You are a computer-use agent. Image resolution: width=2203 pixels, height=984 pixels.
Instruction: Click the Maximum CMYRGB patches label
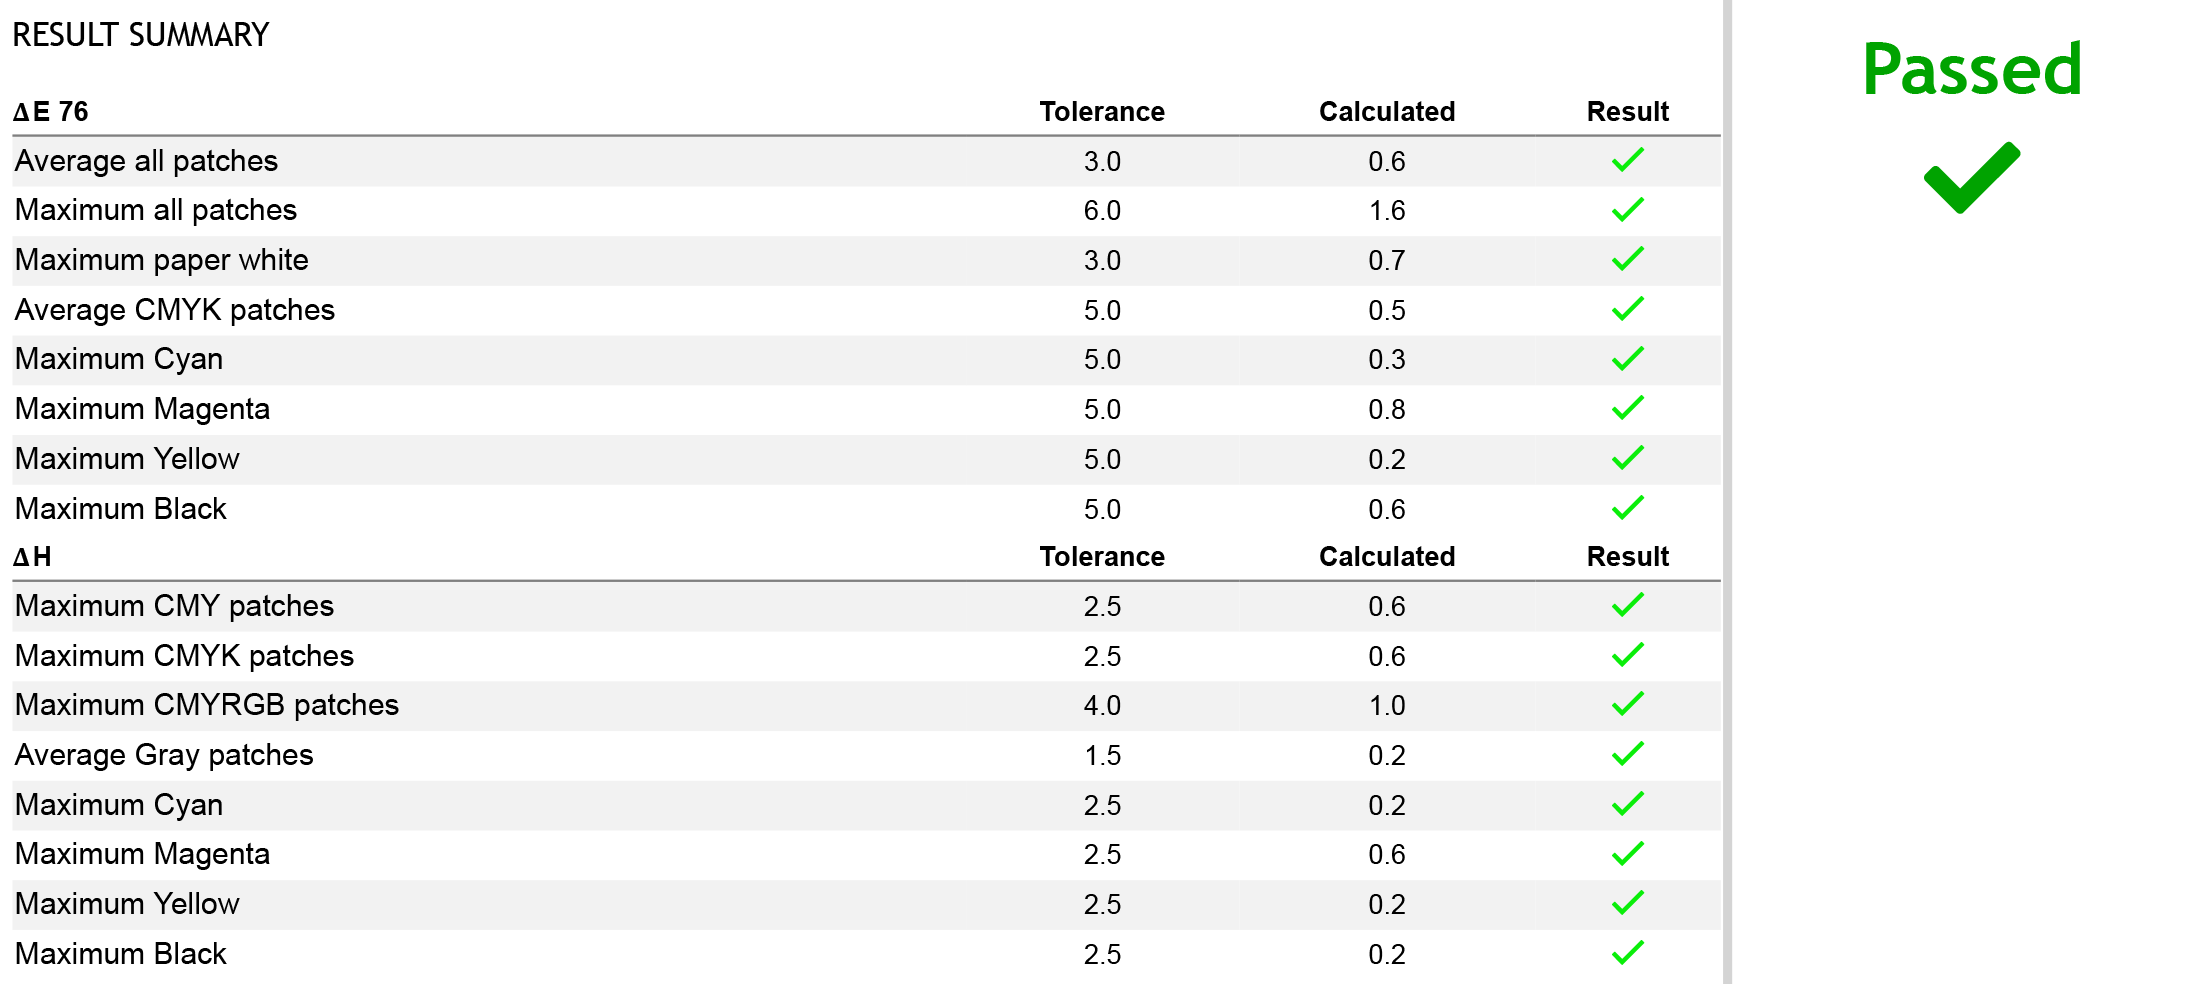coord(207,705)
